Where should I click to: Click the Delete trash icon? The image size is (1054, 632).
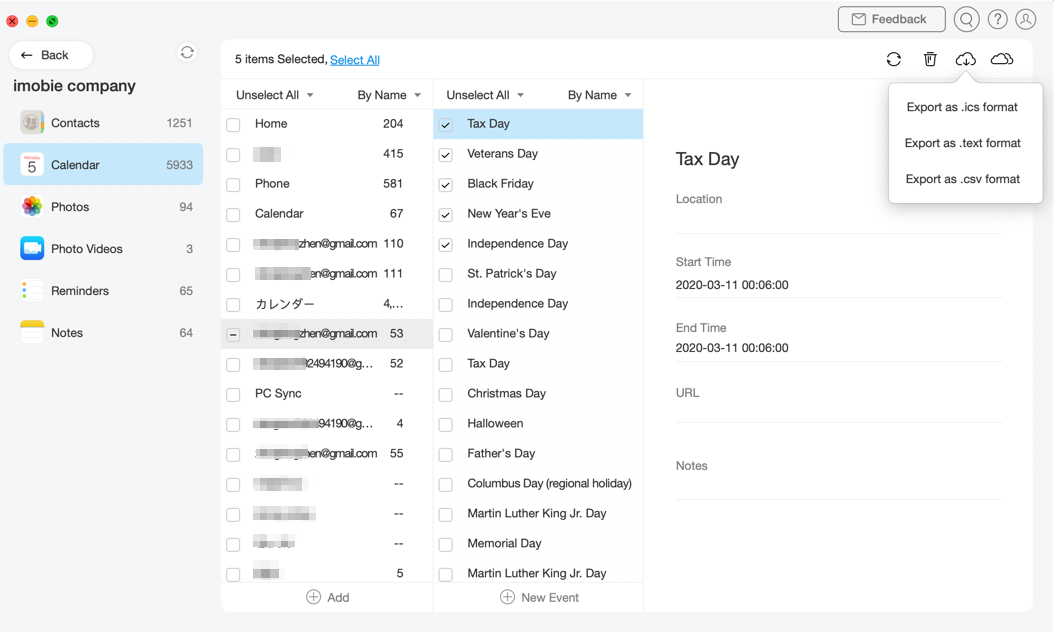tap(930, 59)
